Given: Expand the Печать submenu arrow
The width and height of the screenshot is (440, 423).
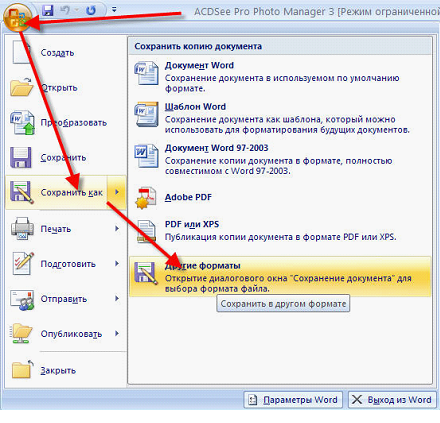Looking at the screenshot, I should [117, 229].
